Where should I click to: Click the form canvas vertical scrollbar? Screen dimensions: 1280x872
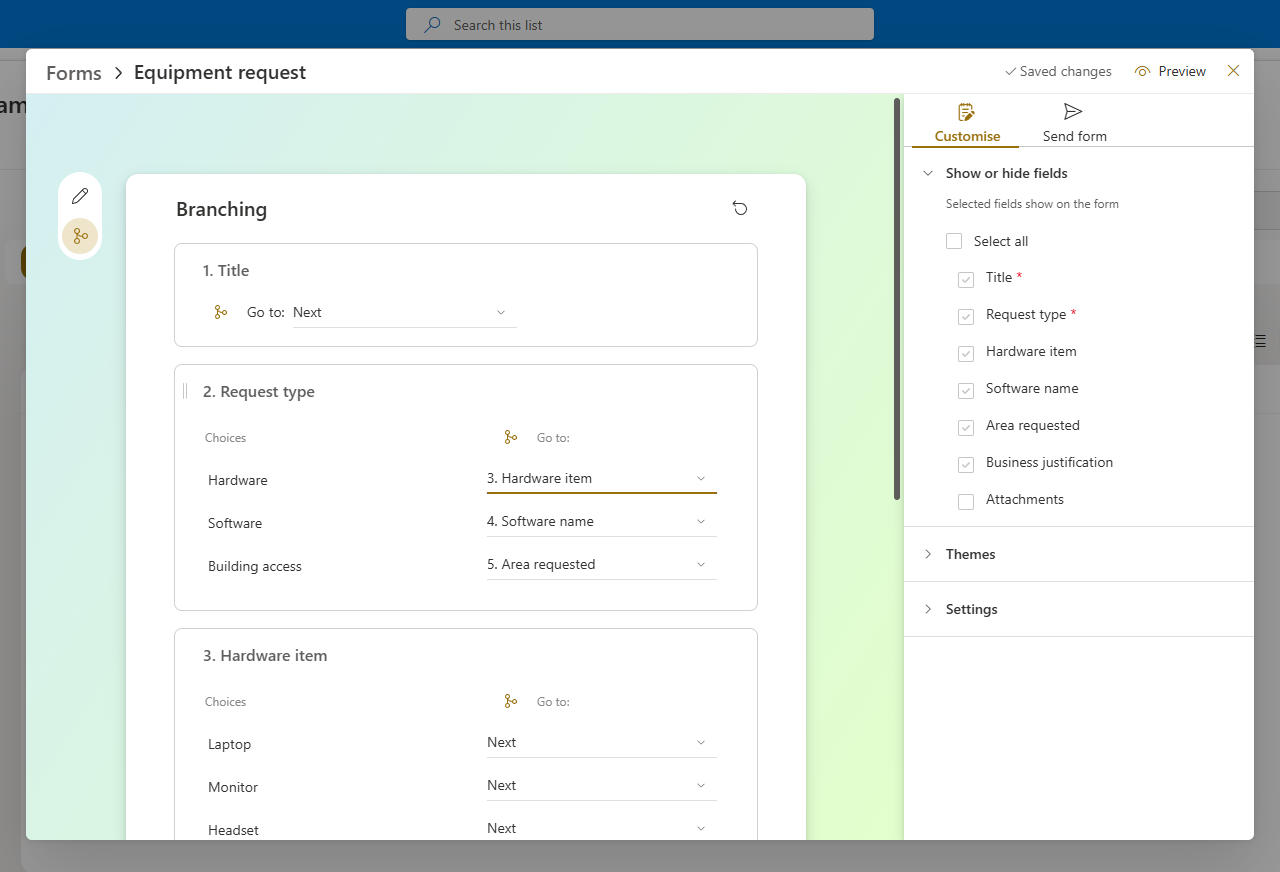click(897, 298)
